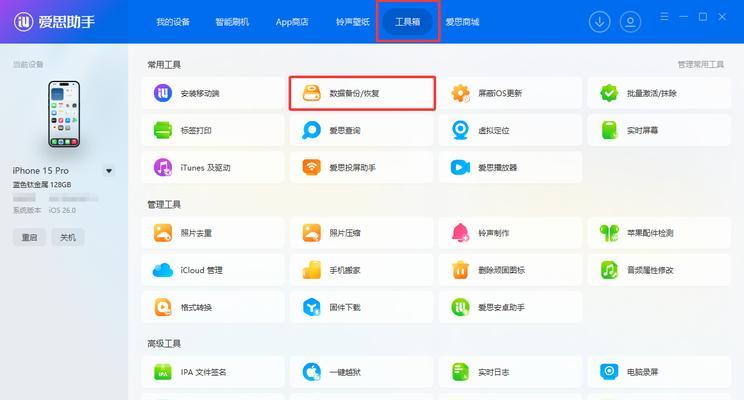Click the 爱思助手 logo

(x=54, y=21)
